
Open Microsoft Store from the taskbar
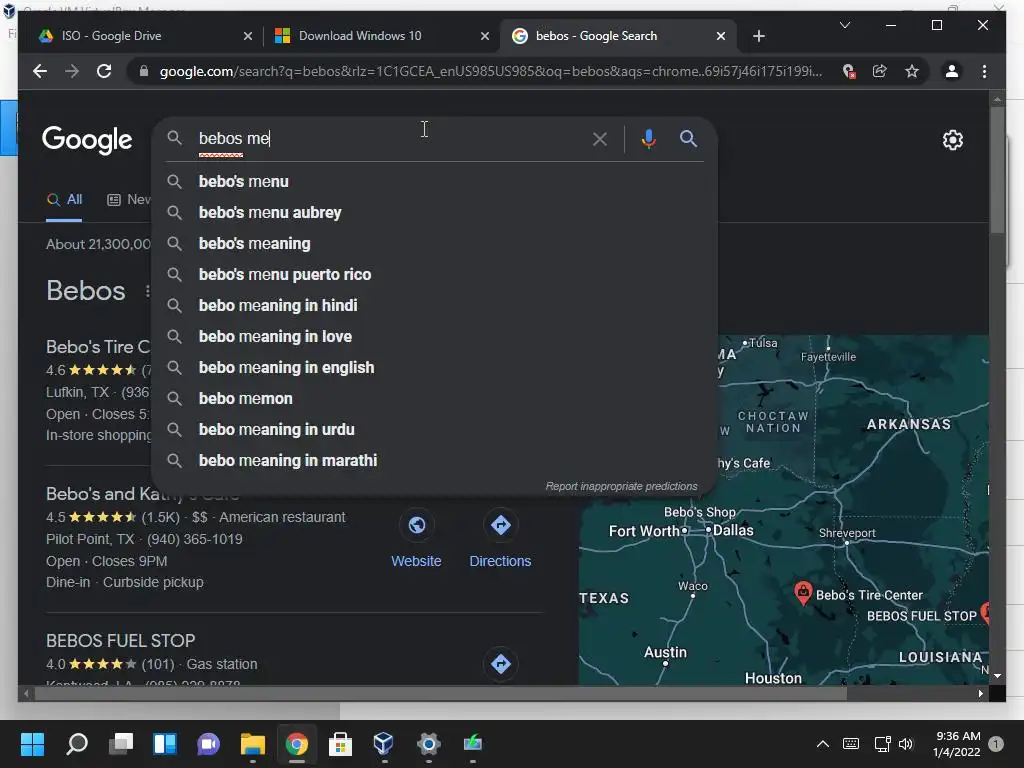pos(340,743)
